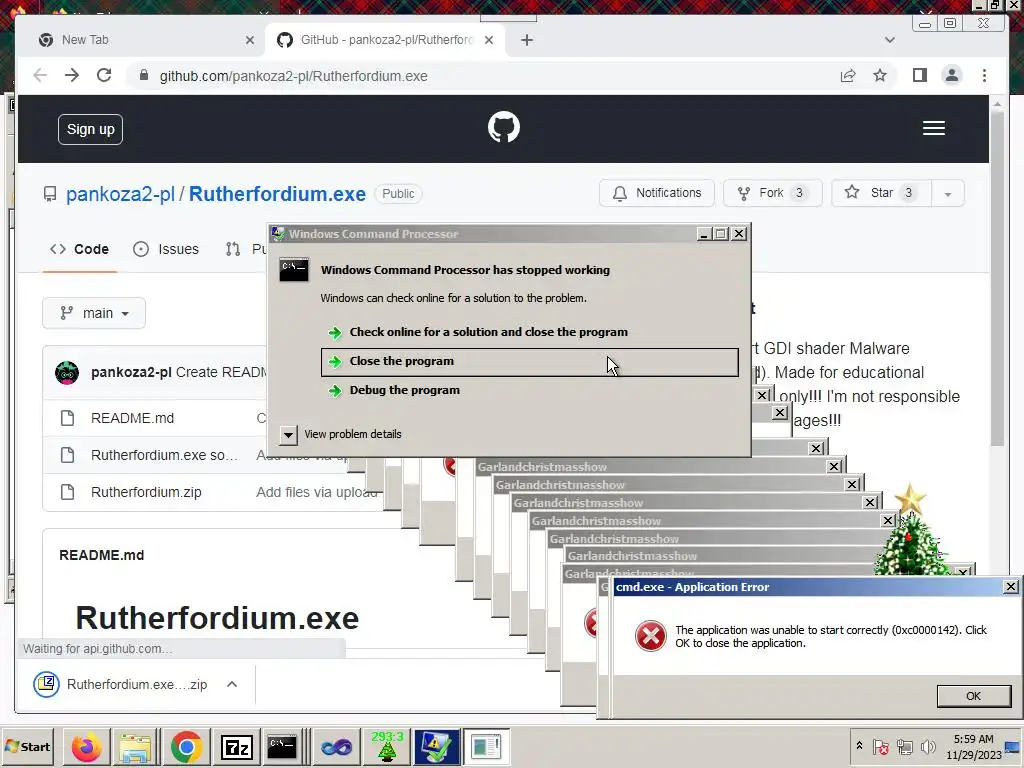This screenshot has width=1024, height=768.
Task: Select the GitHub pankoza2-pl/Rutherfordium tab
Action: tap(385, 40)
